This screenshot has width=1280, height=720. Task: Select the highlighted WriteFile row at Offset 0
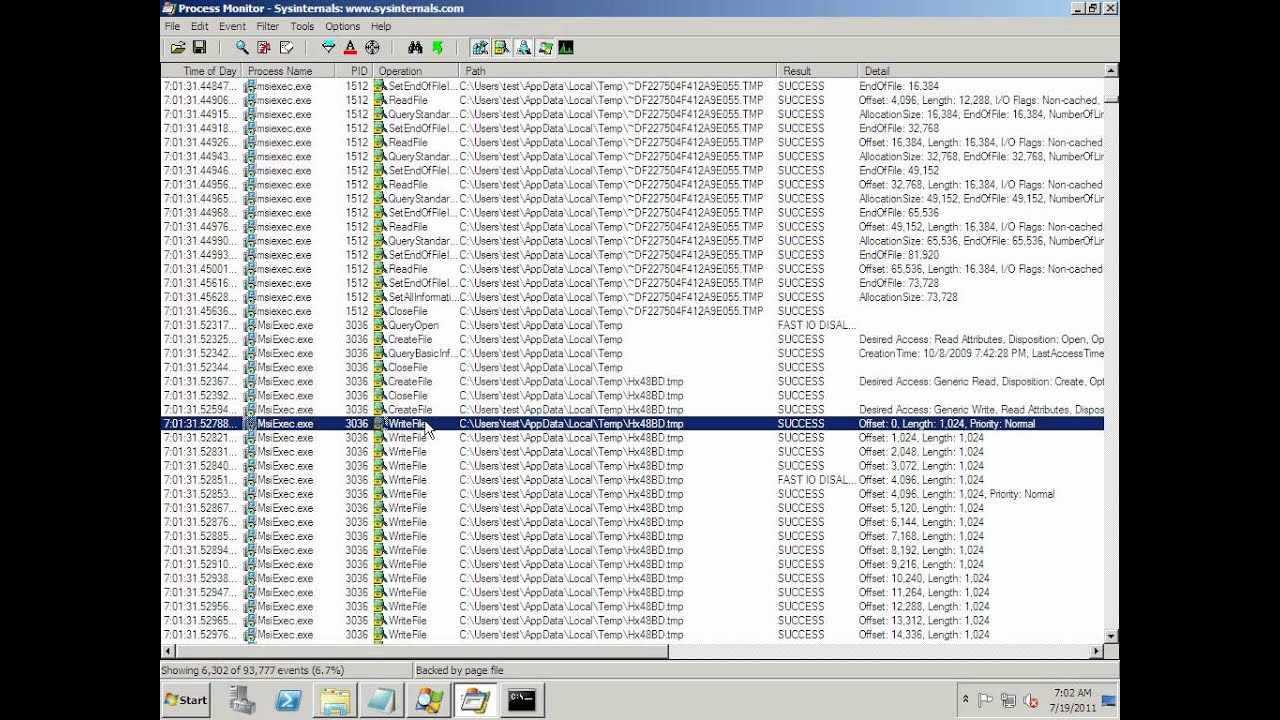click(x=632, y=424)
